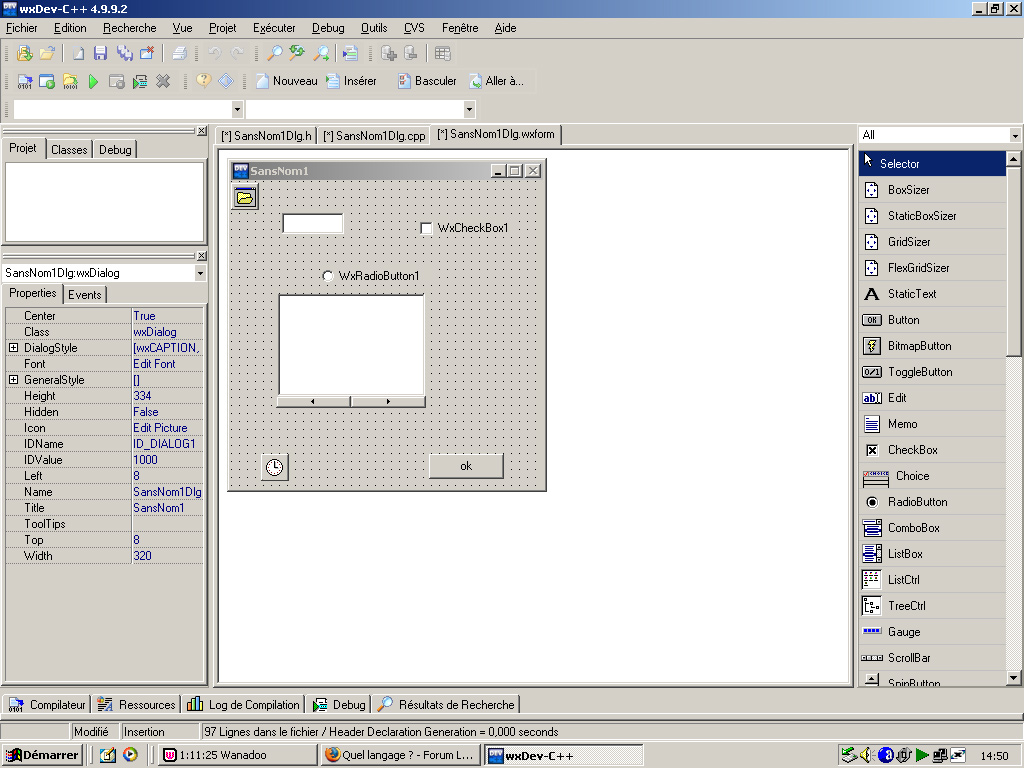The image size is (1024, 768).
Task: Click the Basculer toolbar button
Action: pyautogui.click(x=426, y=81)
